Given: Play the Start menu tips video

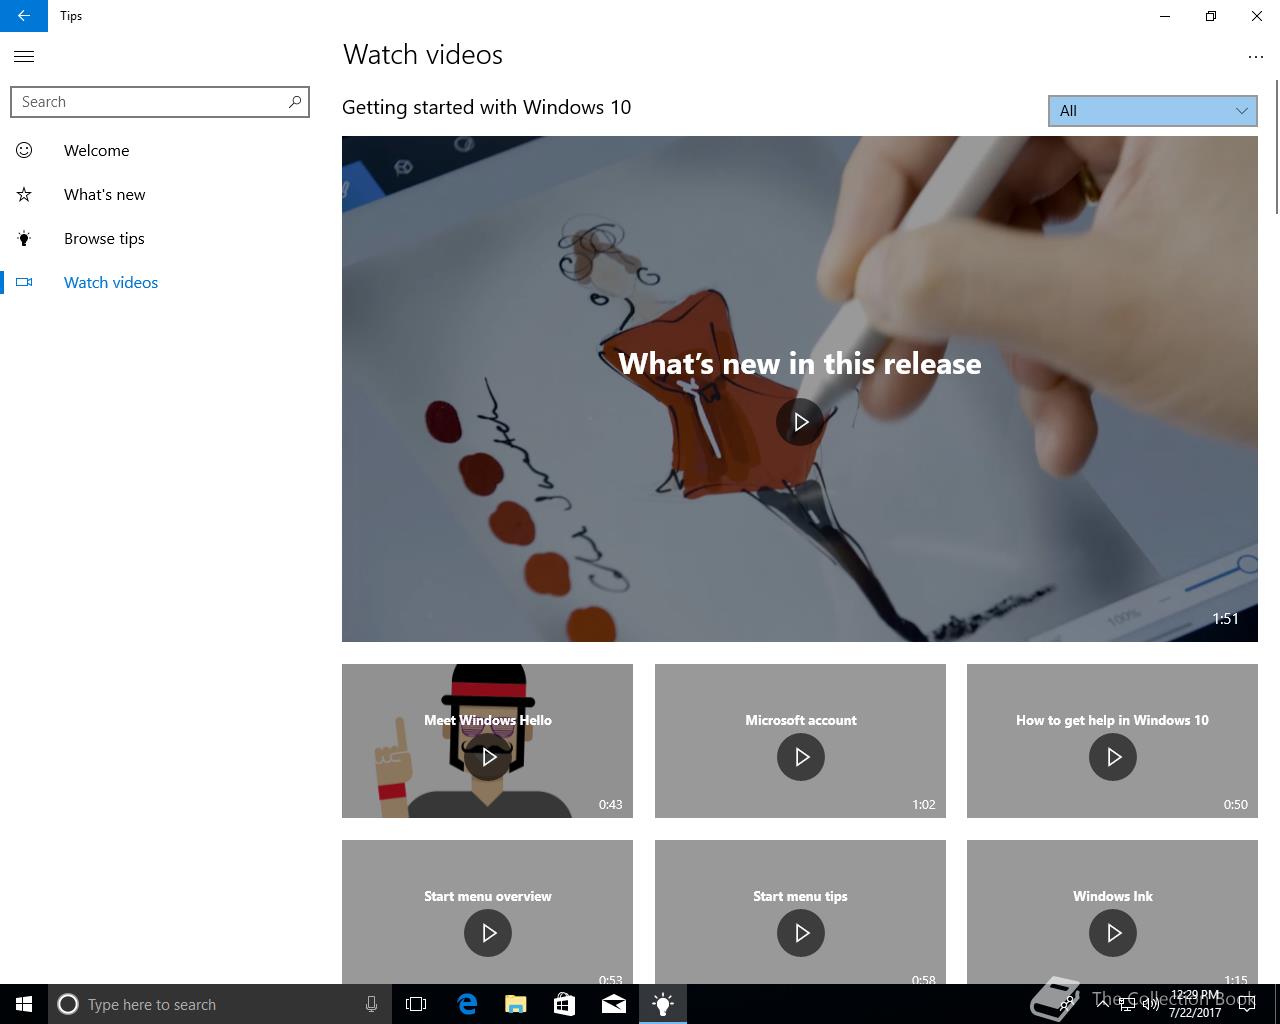Looking at the screenshot, I should [x=801, y=933].
